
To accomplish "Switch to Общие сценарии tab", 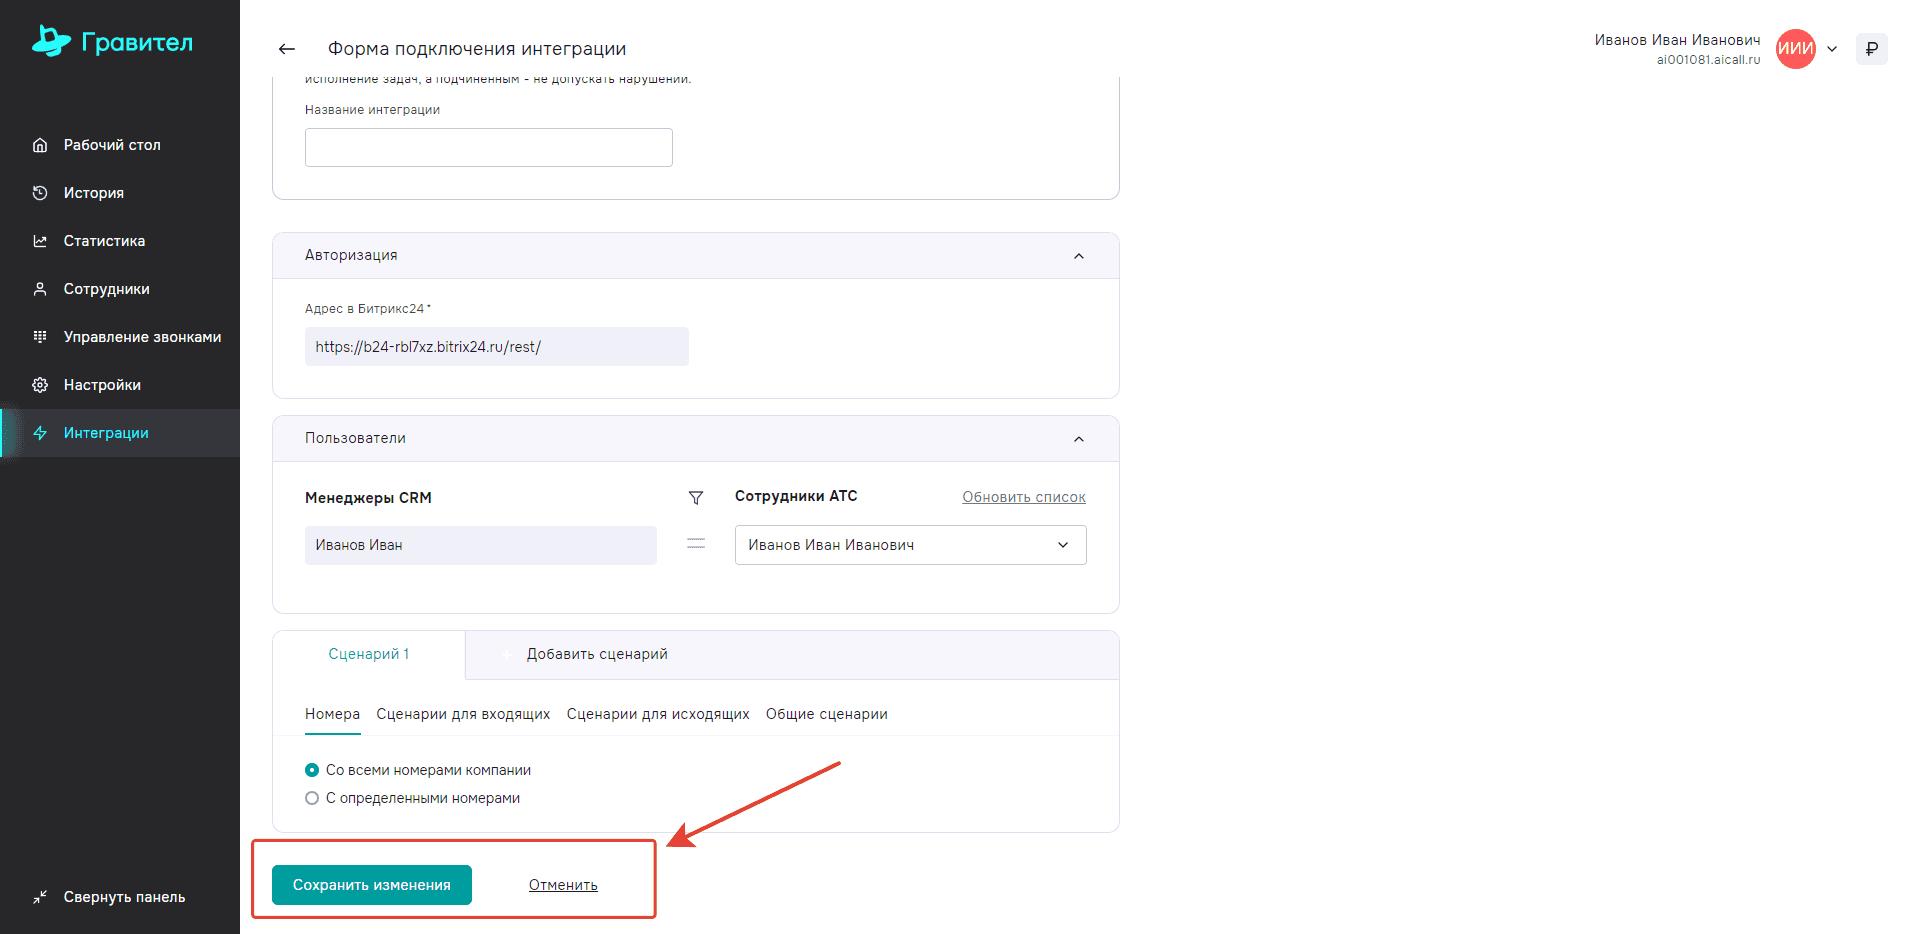I will click(826, 714).
